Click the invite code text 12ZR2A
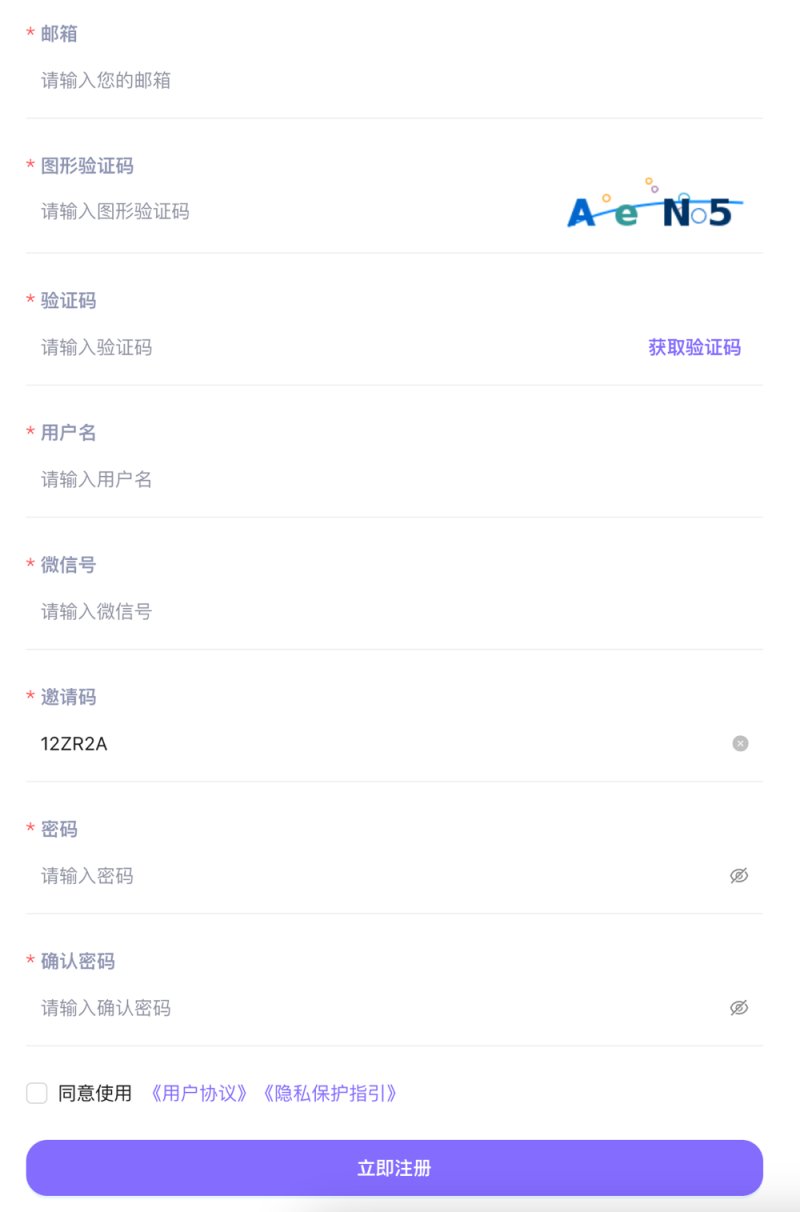This screenshot has height=1212, width=800. click(x=74, y=743)
